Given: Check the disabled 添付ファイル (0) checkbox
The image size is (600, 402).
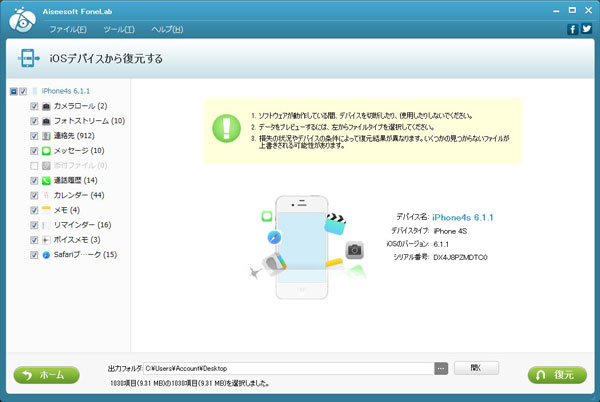Looking at the screenshot, I should (x=34, y=166).
